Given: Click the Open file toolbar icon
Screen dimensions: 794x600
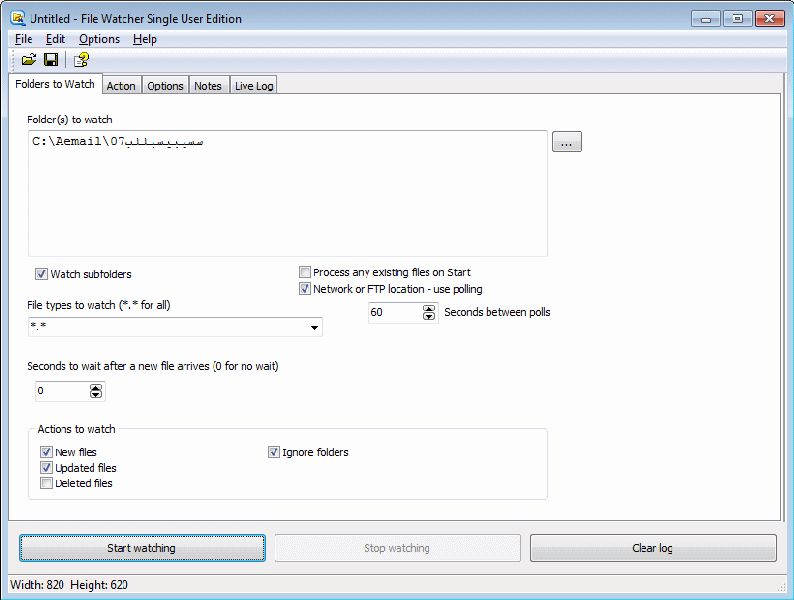Looking at the screenshot, I should [x=29, y=60].
